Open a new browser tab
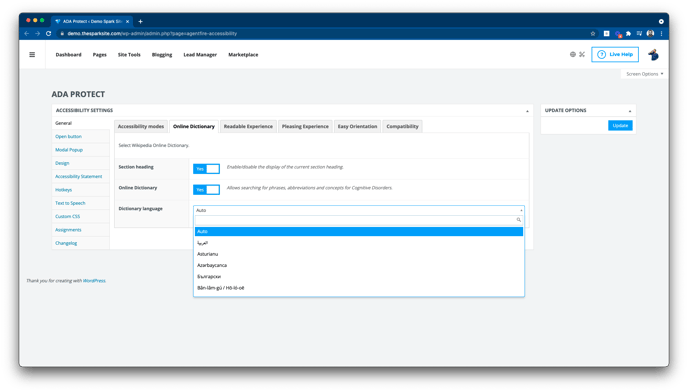The height and width of the screenshot is (392, 688). pyautogui.click(x=140, y=21)
